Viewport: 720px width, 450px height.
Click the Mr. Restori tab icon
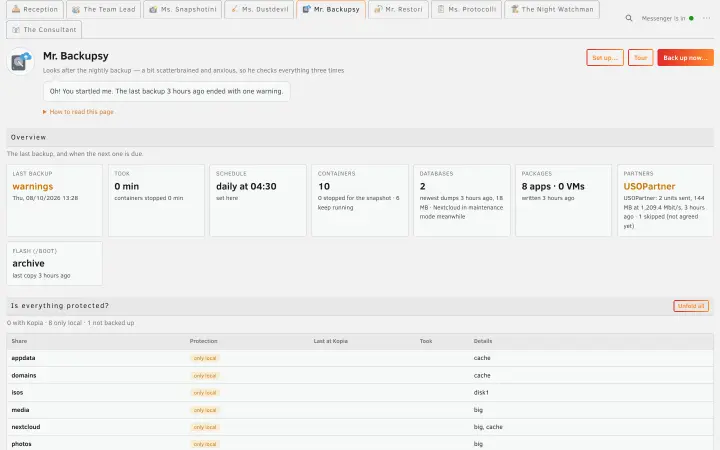(x=378, y=9)
